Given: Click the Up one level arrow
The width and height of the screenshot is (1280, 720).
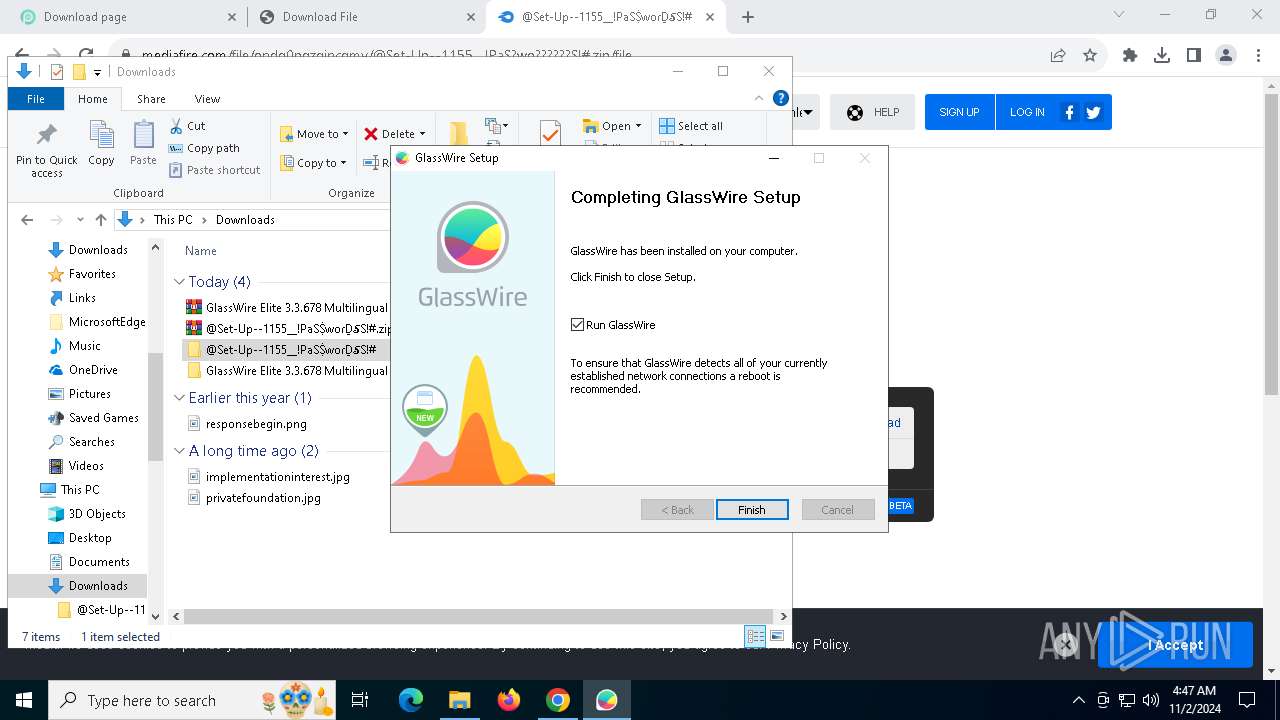Looking at the screenshot, I should pyautogui.click(x=101, y=220).
